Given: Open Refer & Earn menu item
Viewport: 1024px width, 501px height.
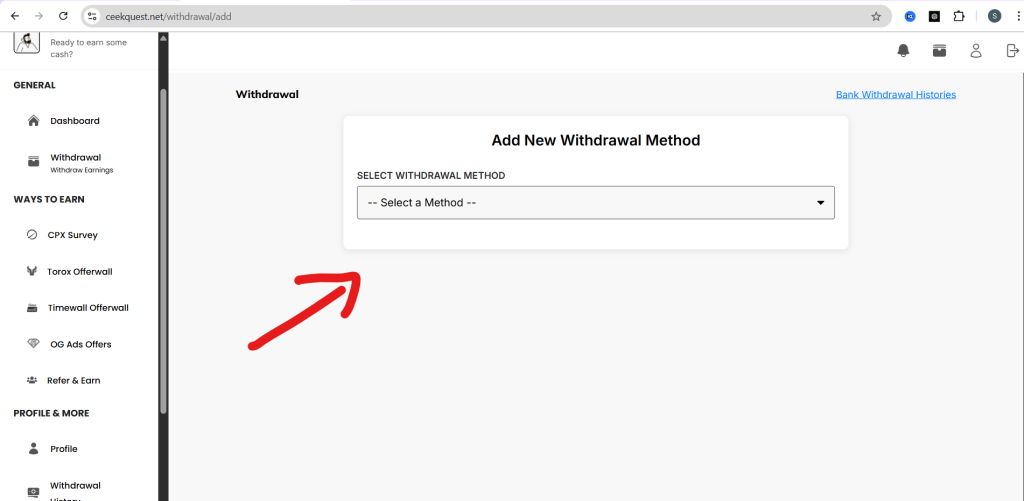Looking at the screenshot, I should tap(73, 380).
